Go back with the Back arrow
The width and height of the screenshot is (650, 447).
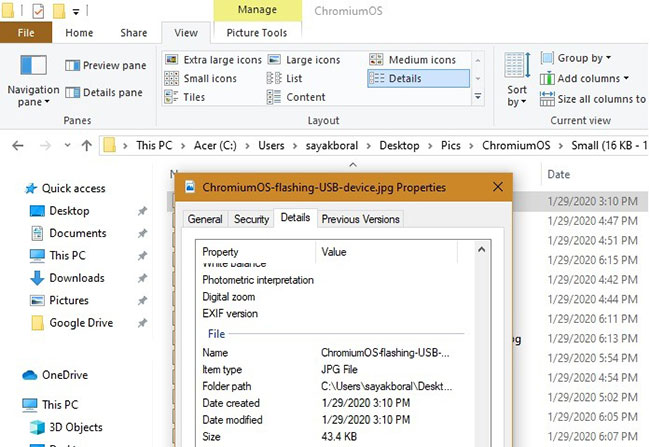pos(18,146)
